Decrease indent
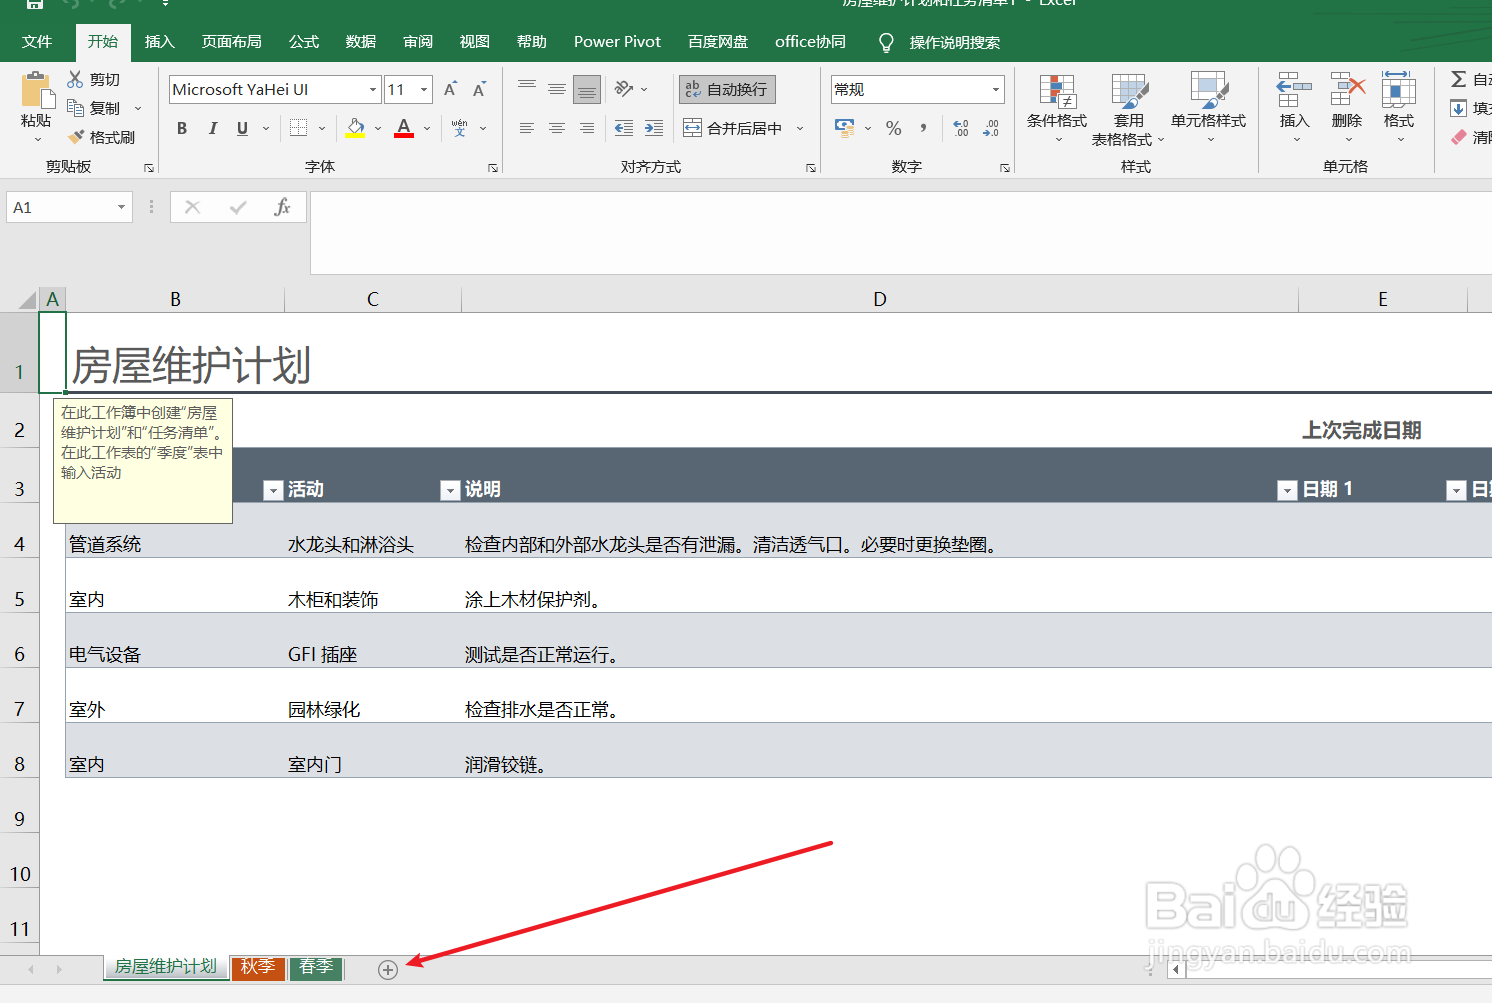This screenshot has height=1003, width=1492. [x=624, y=128]
